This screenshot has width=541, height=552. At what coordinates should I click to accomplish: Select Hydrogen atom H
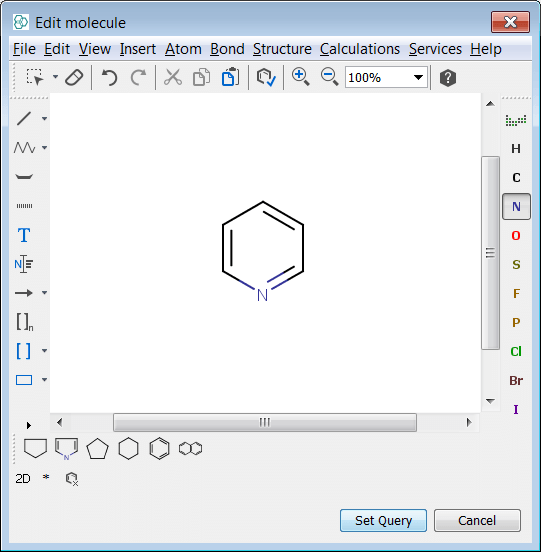(x=516, y=149)
